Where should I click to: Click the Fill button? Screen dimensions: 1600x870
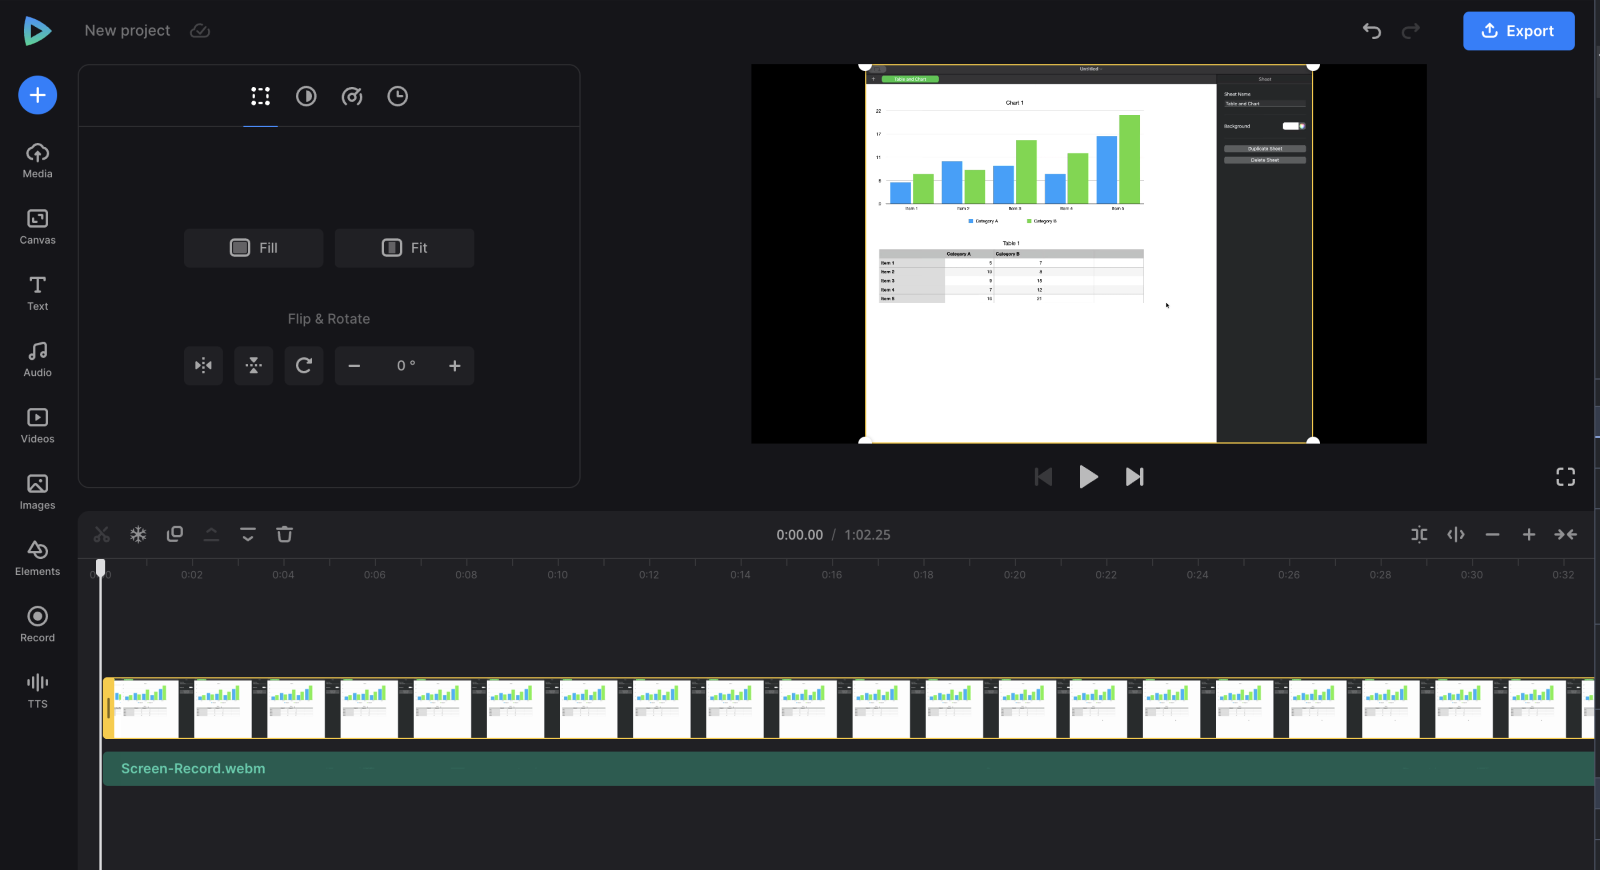(253, 248)
